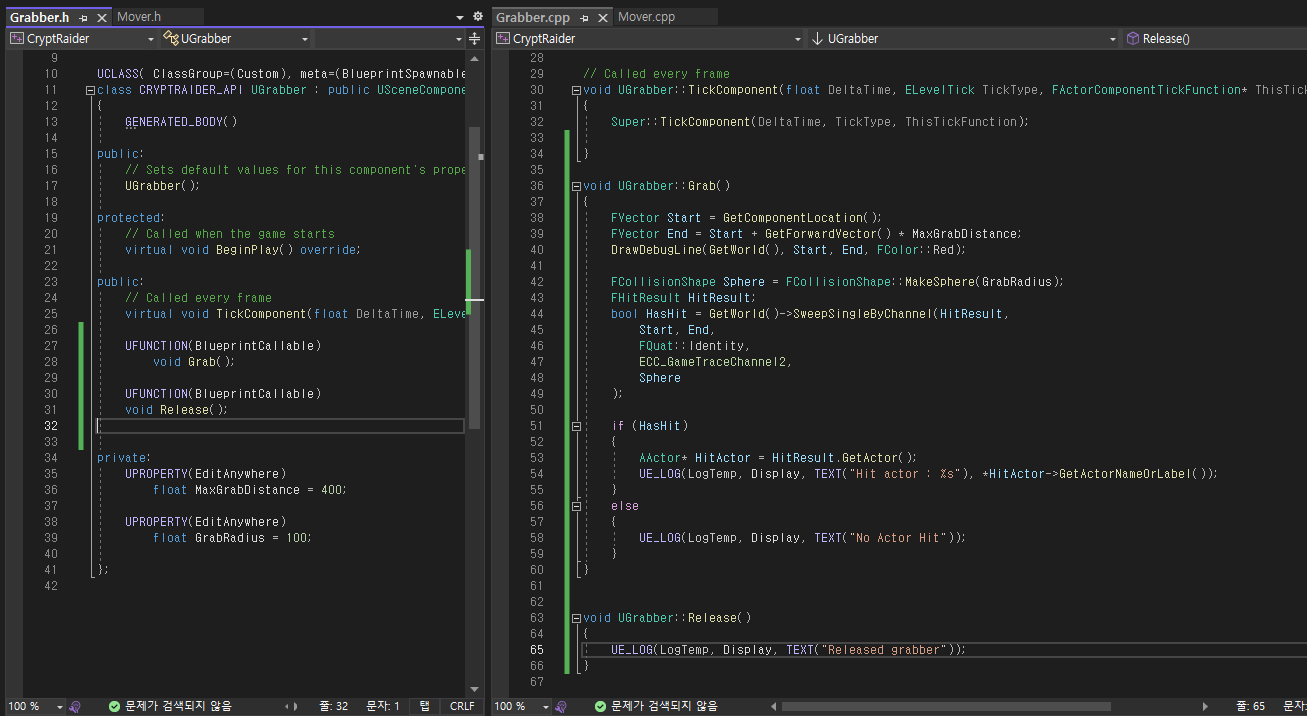Pin the Grabber.h tab
Image resolution: width=1307 pixels, height=716 pixels.
pyautogui.click(x=84, y=18)
